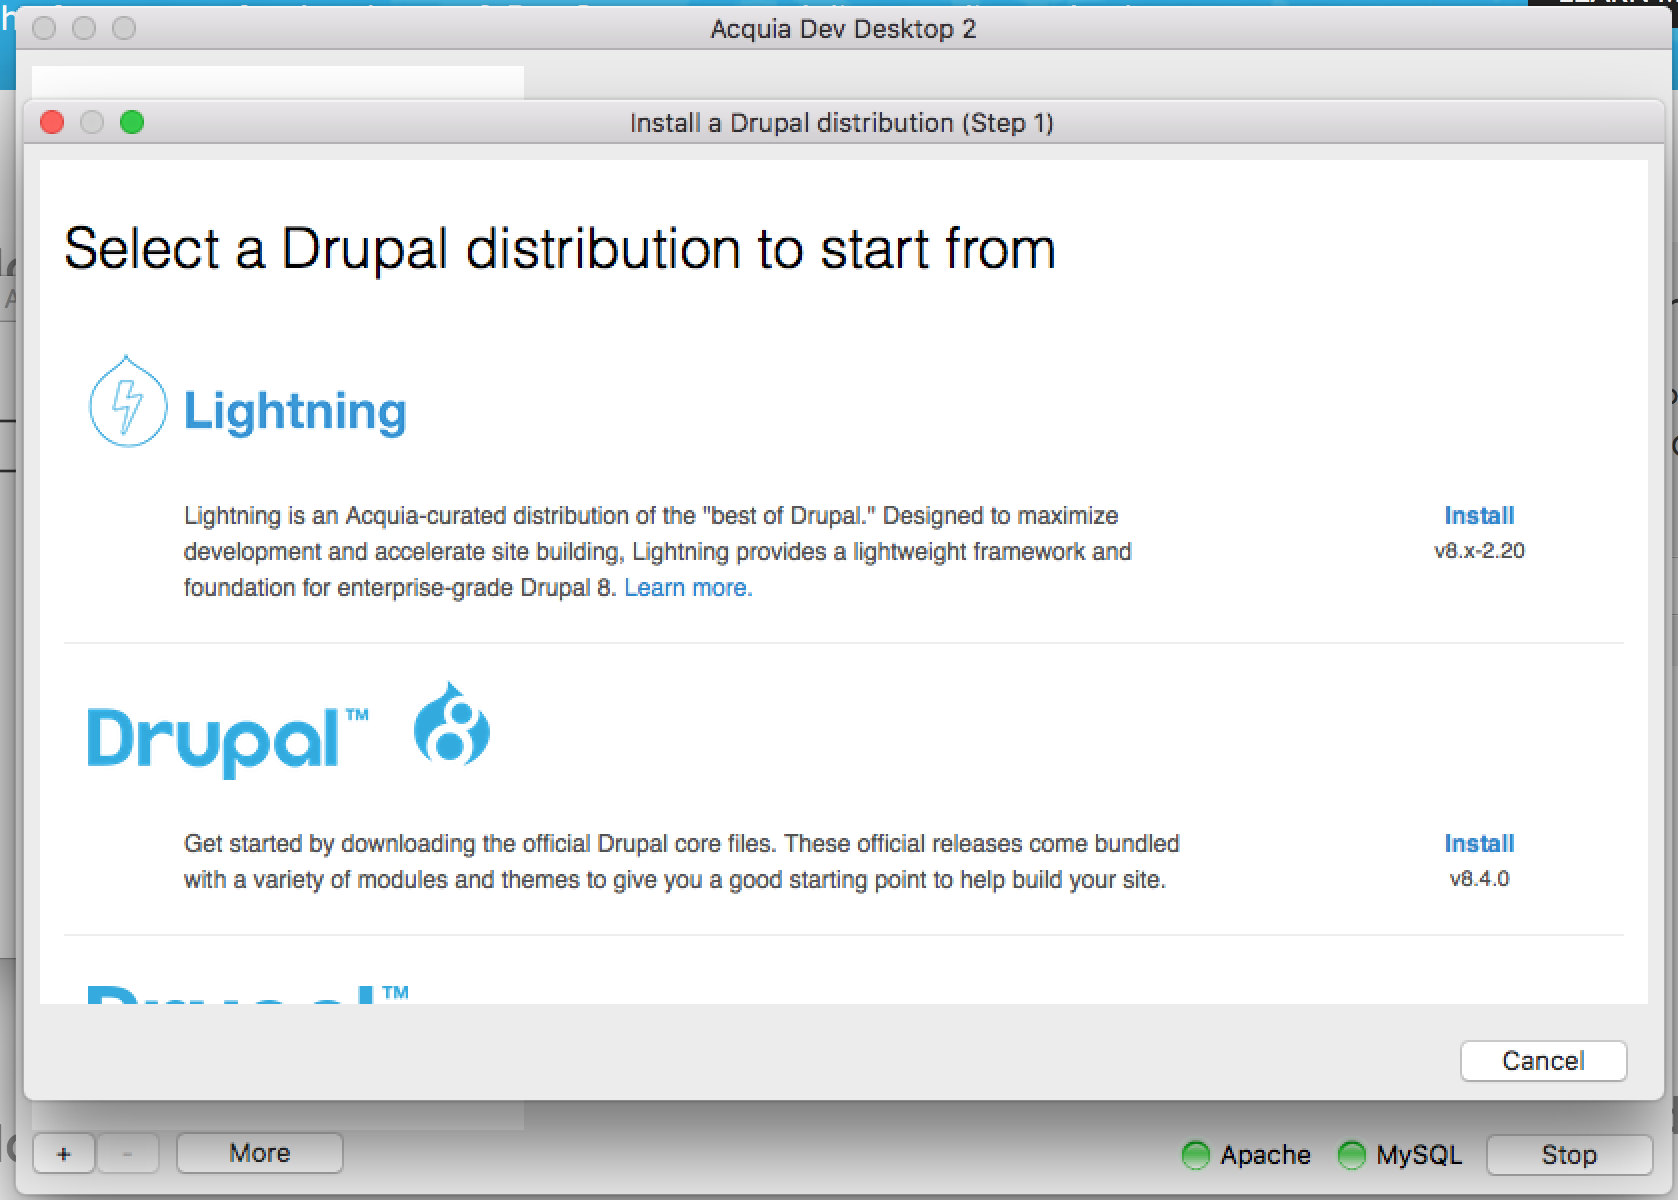The height and width of the screenshot is (1200, 1678).
Task: Click the heading Select a Drupal distribution
Action: (560, 249)
